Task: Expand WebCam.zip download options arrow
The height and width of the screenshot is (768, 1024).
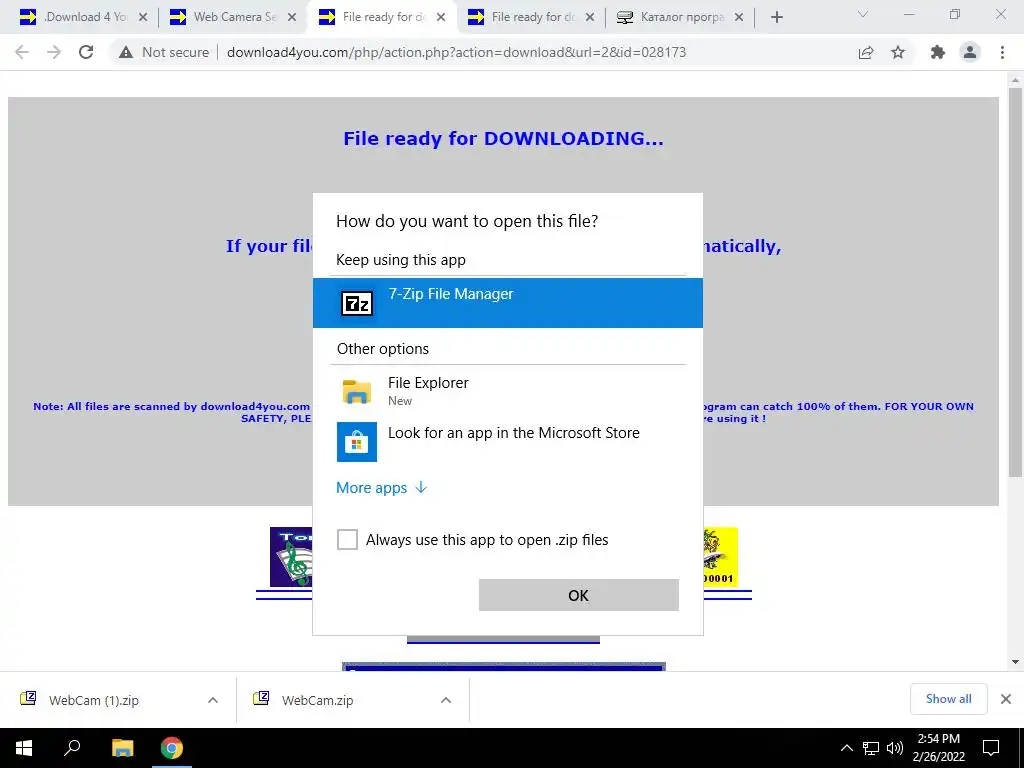Action: 446,700
